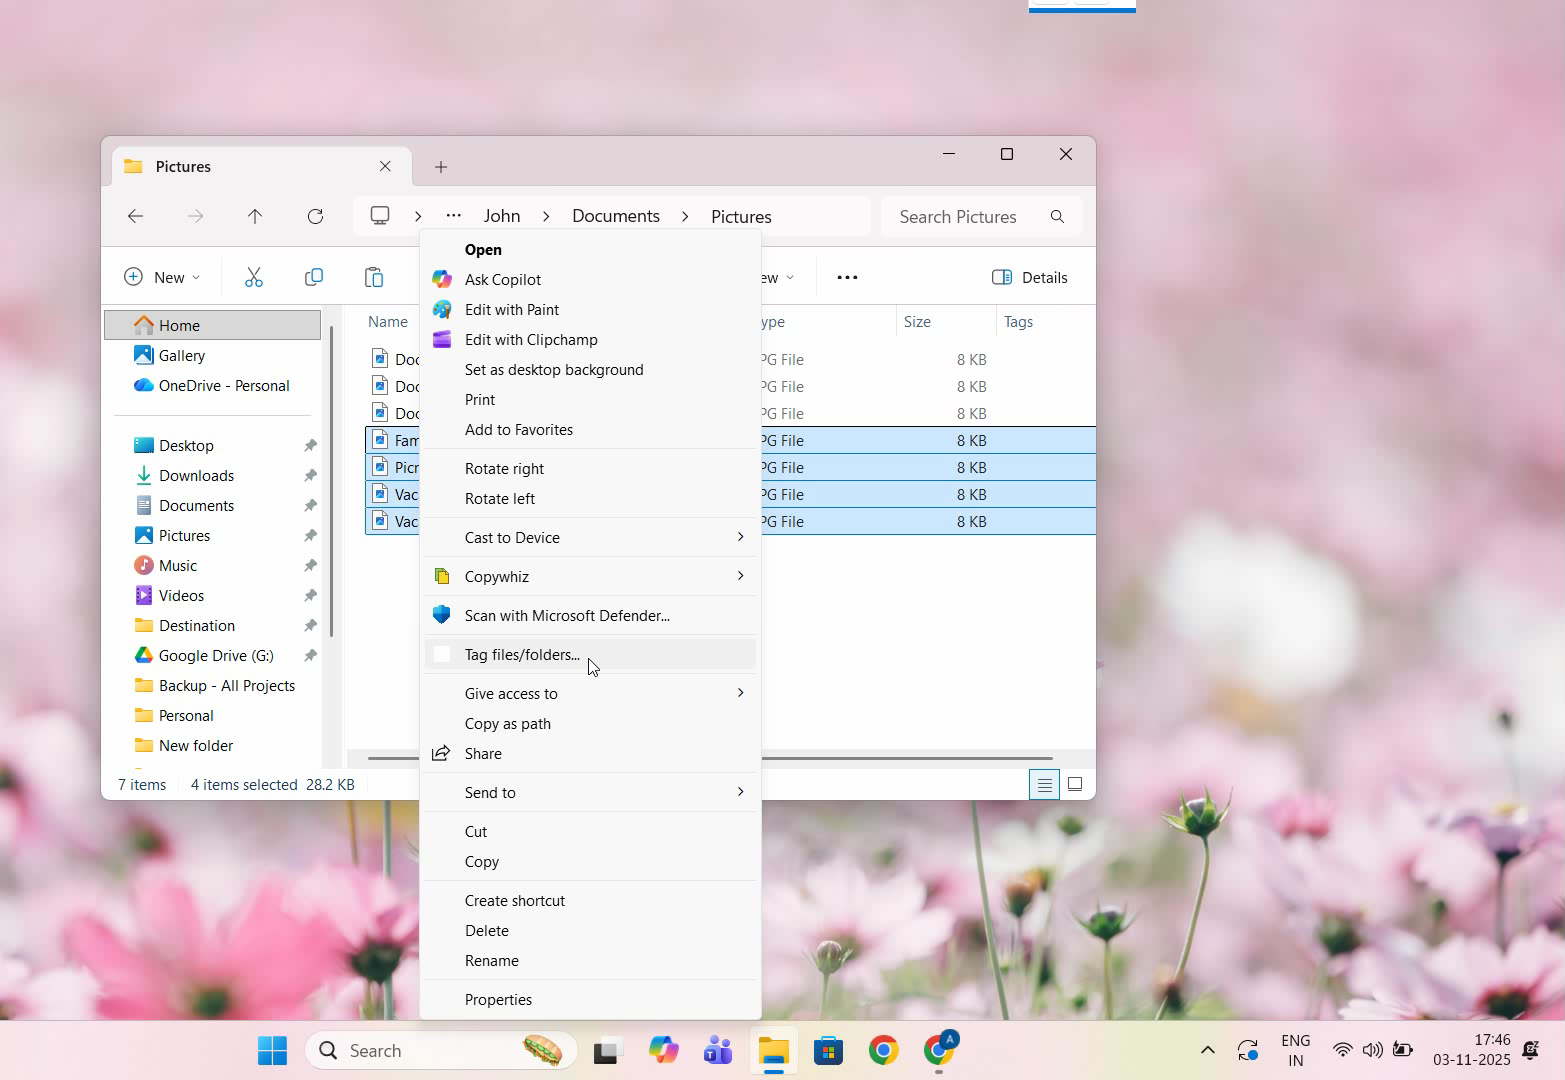Viewport: 1565px width, 1080px height.
Task: Refresh the Pictures folder view
Action: 315,216
